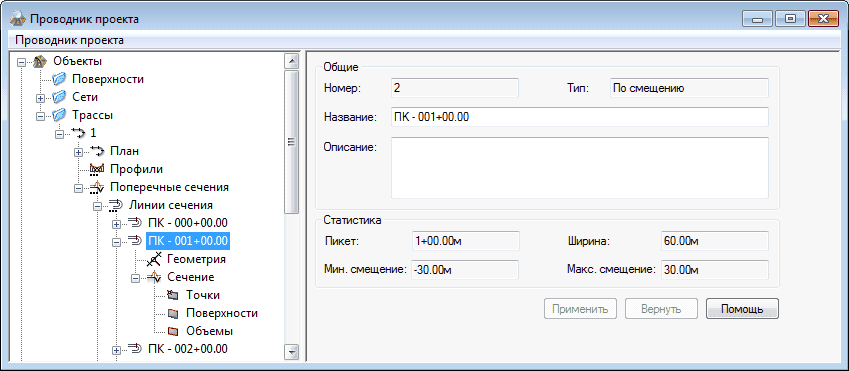Click the tree scrollbar down arrow
The image size is (849, 371).
[292, 352]
